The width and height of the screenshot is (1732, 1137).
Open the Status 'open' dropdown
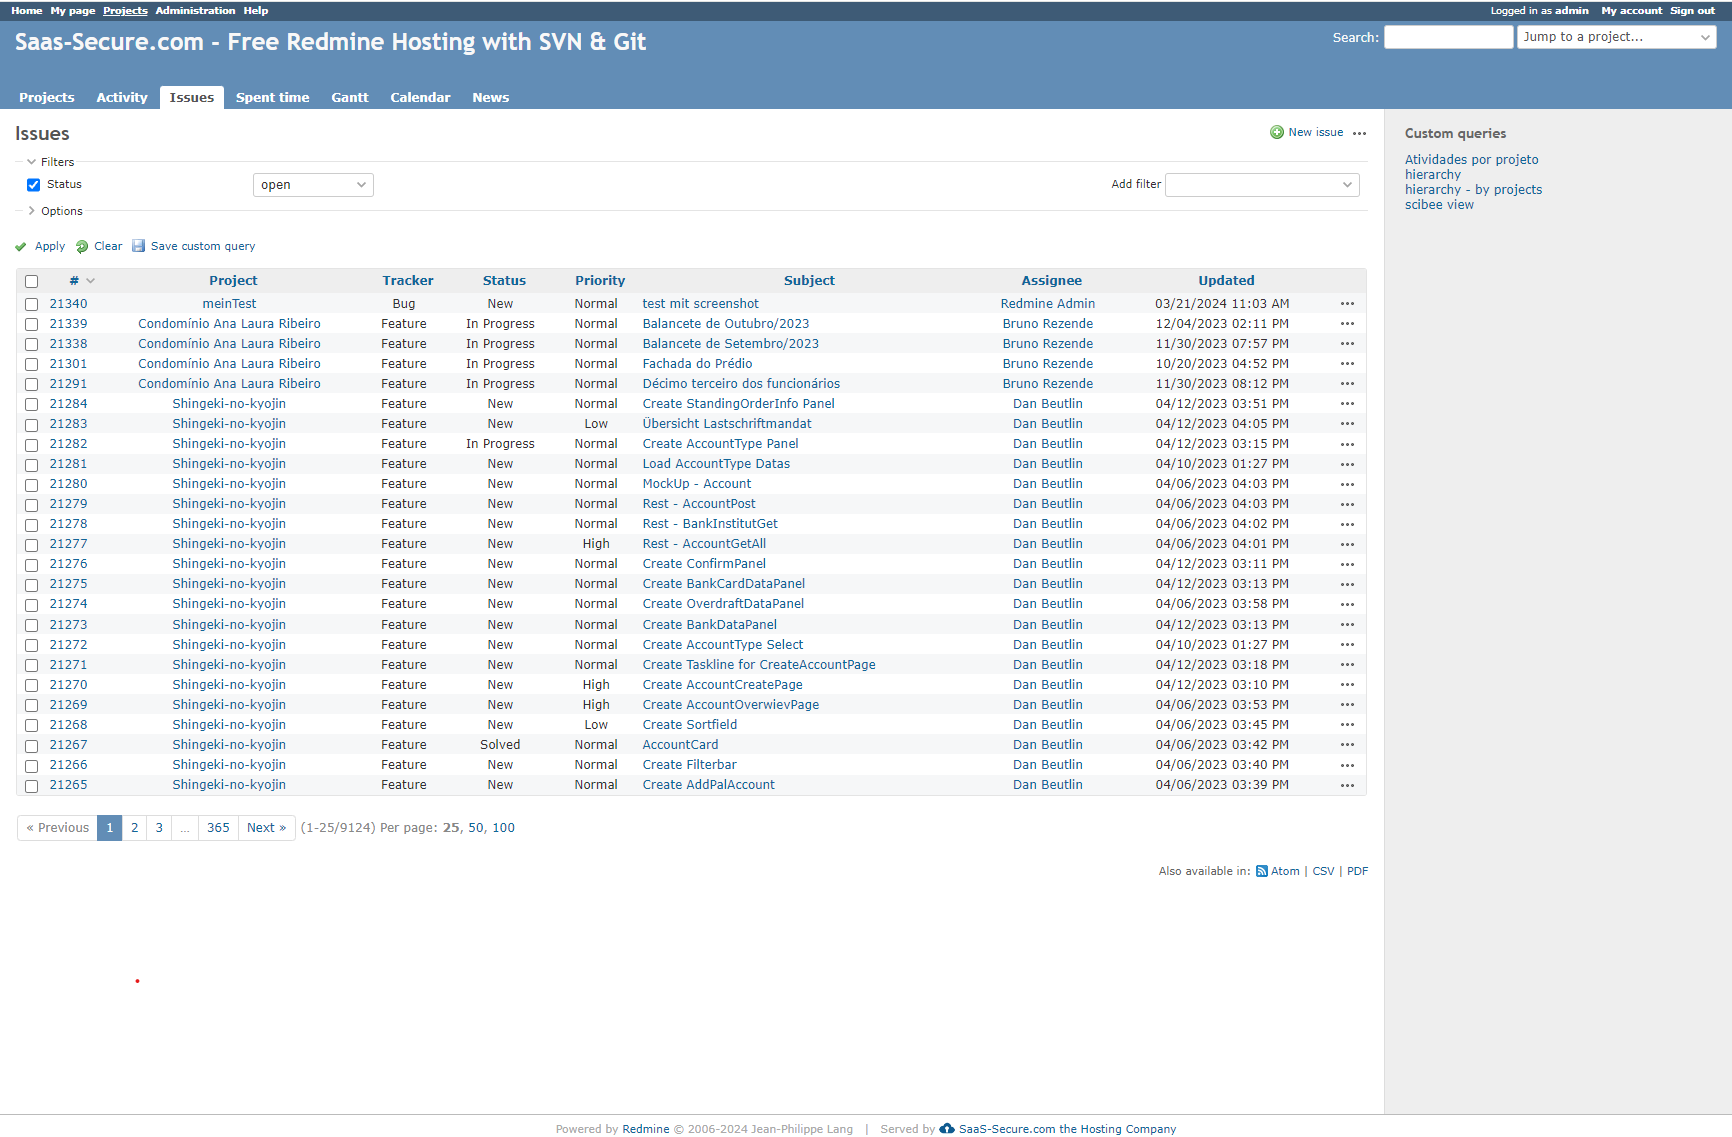(313, 185)
